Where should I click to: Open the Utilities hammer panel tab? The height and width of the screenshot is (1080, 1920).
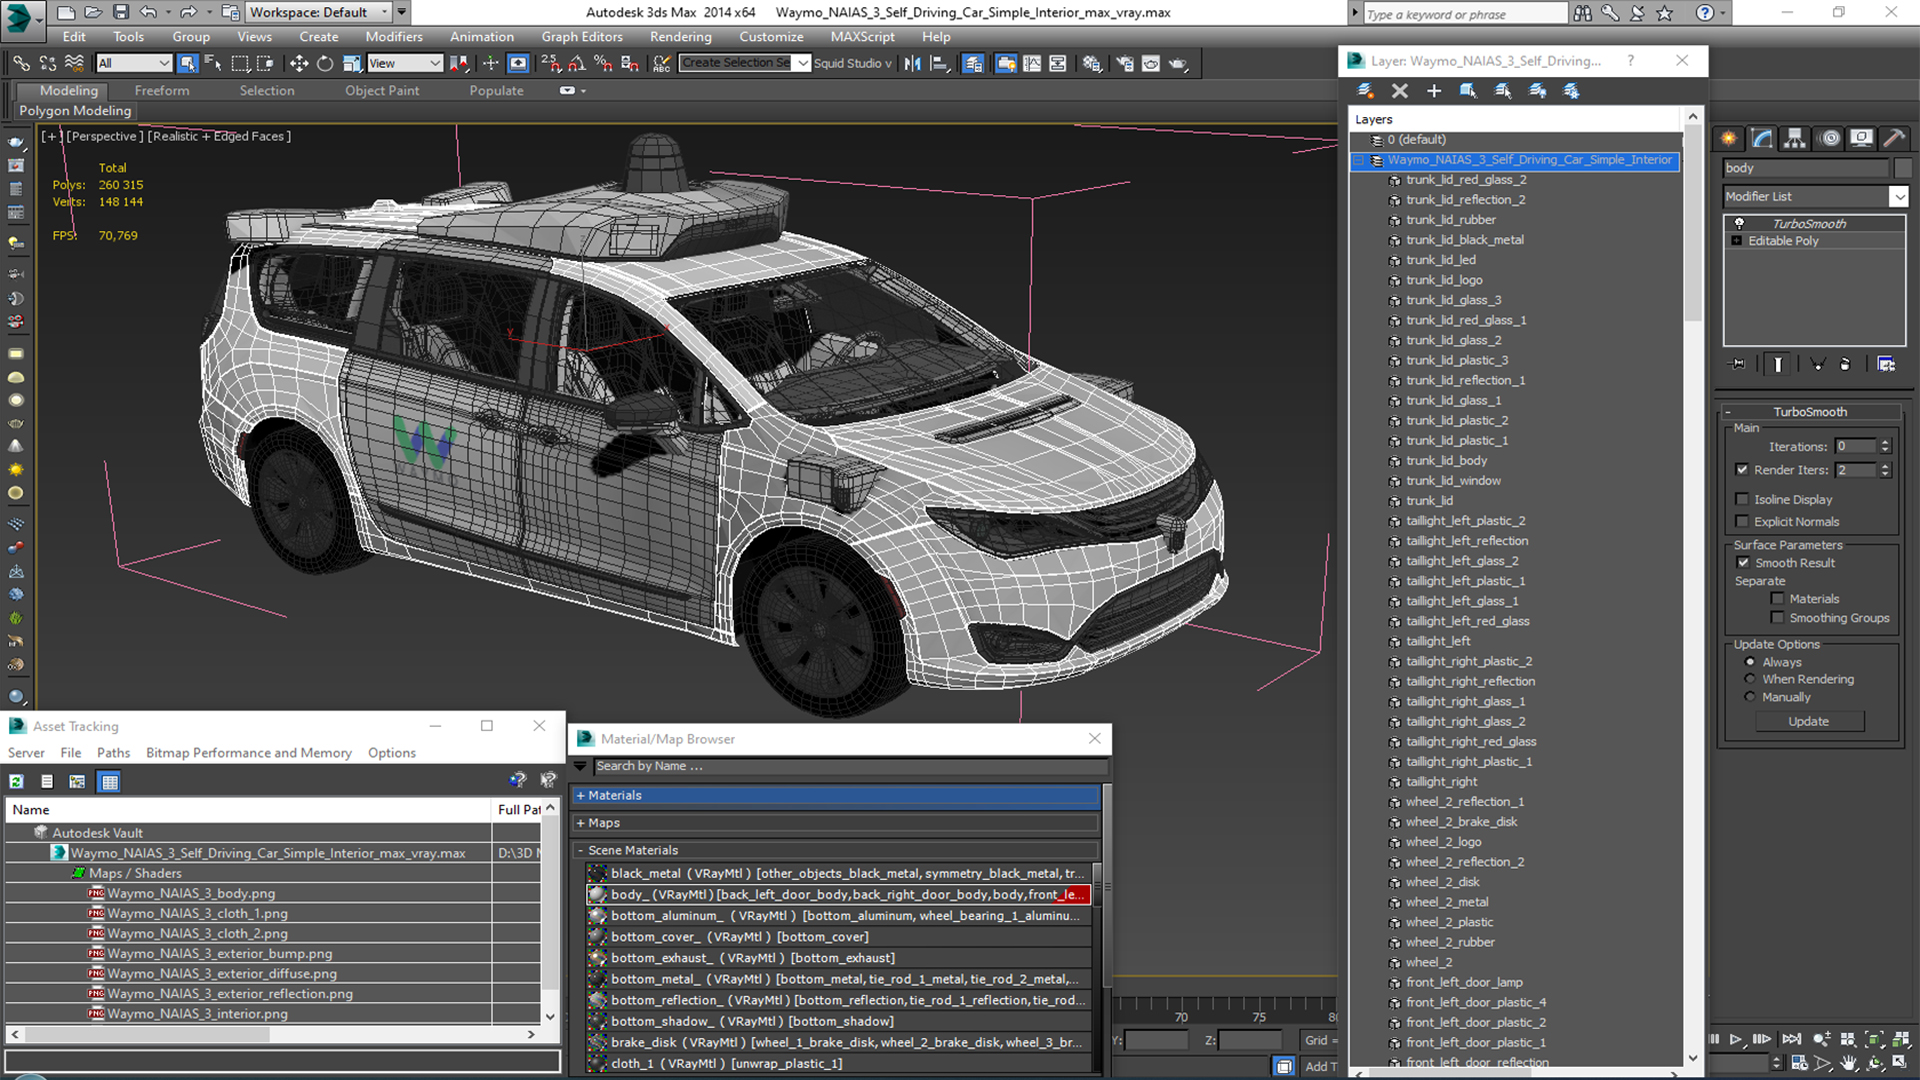1894,138
